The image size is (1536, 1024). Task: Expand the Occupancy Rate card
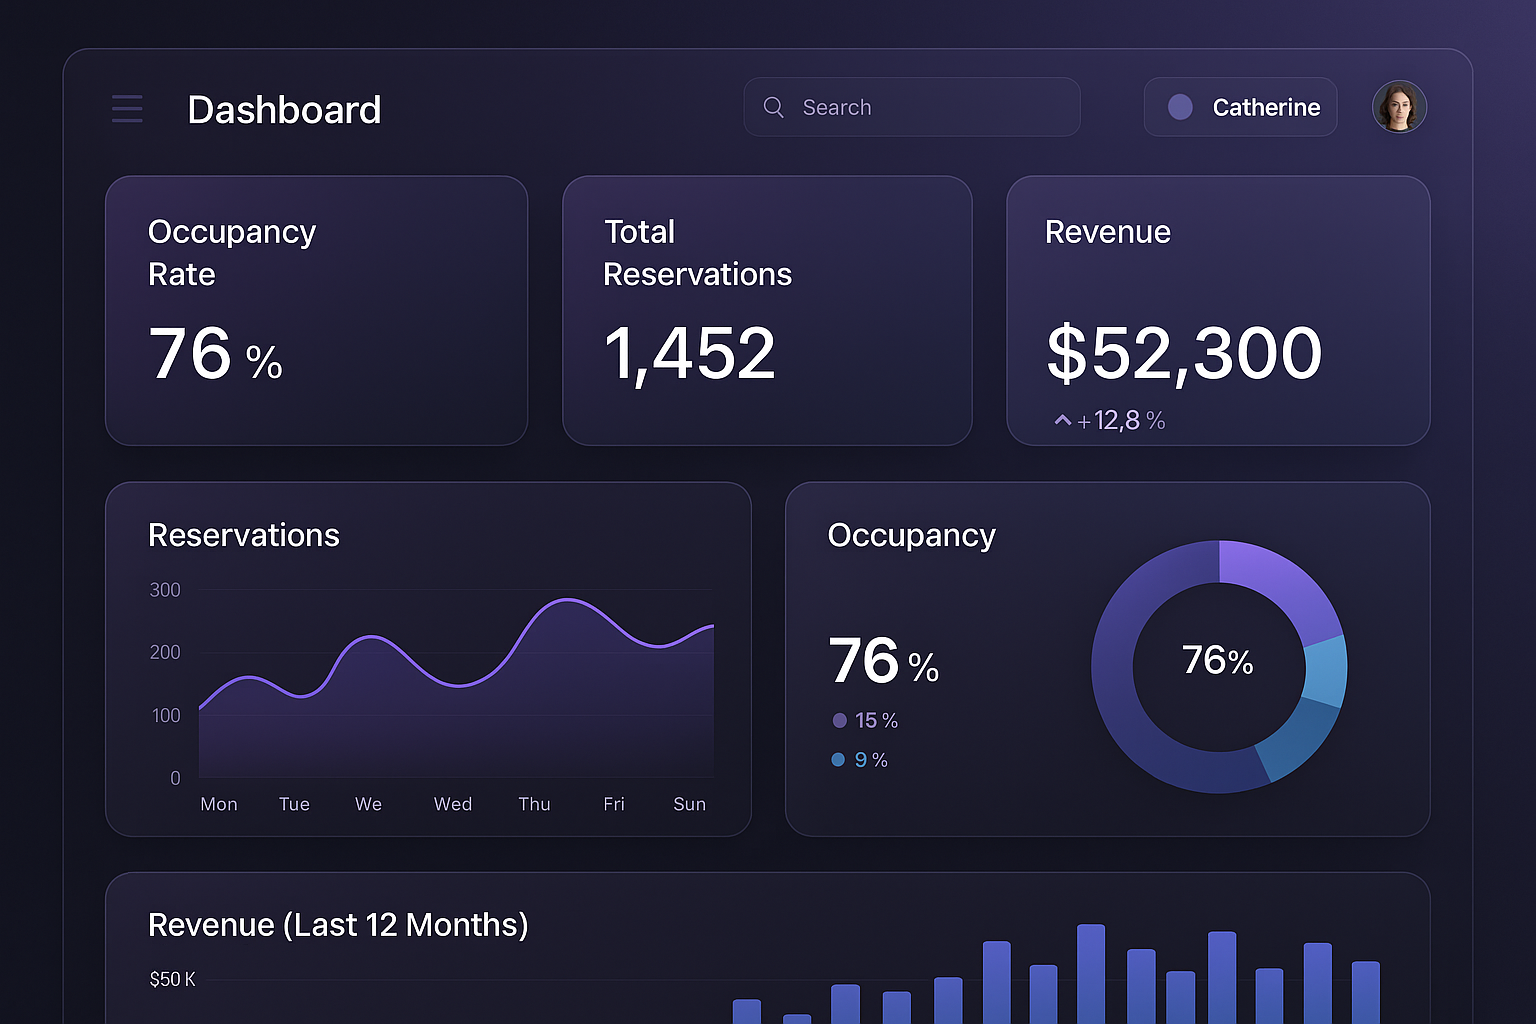316,311
